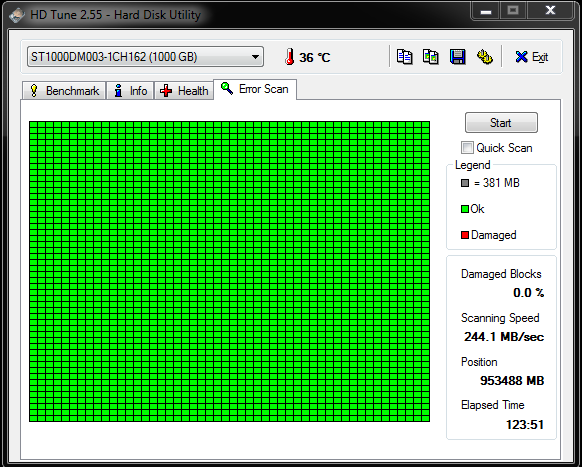This screenshot has width=582, height=467.
Task: Click the Elapsed Time label
Action: pyautogui.click(x=493, y=405)
